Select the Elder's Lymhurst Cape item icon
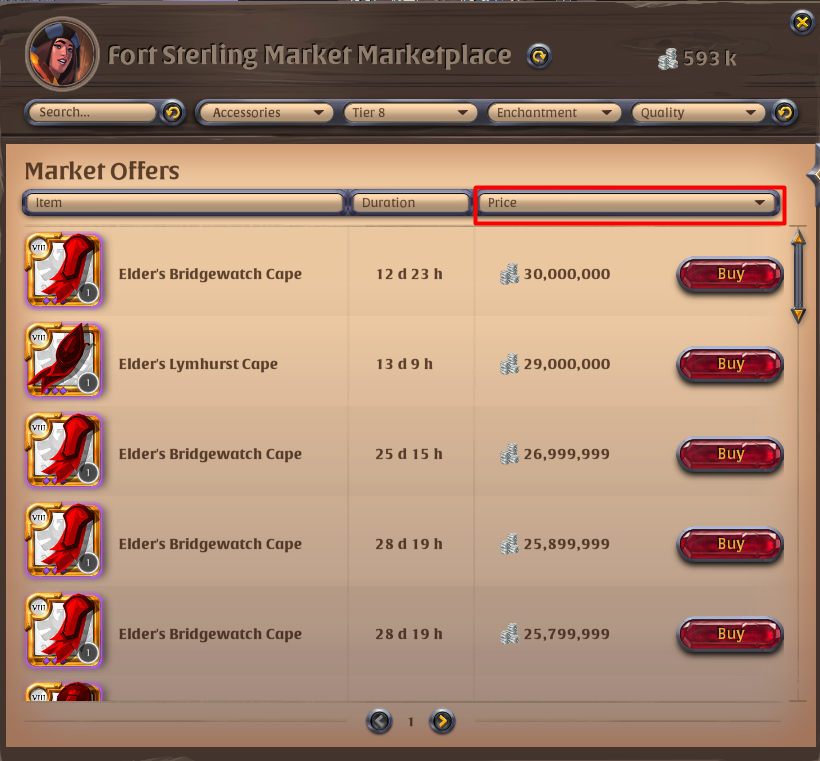Viewport: 820px width, 761px height. [x=64, y=360]
